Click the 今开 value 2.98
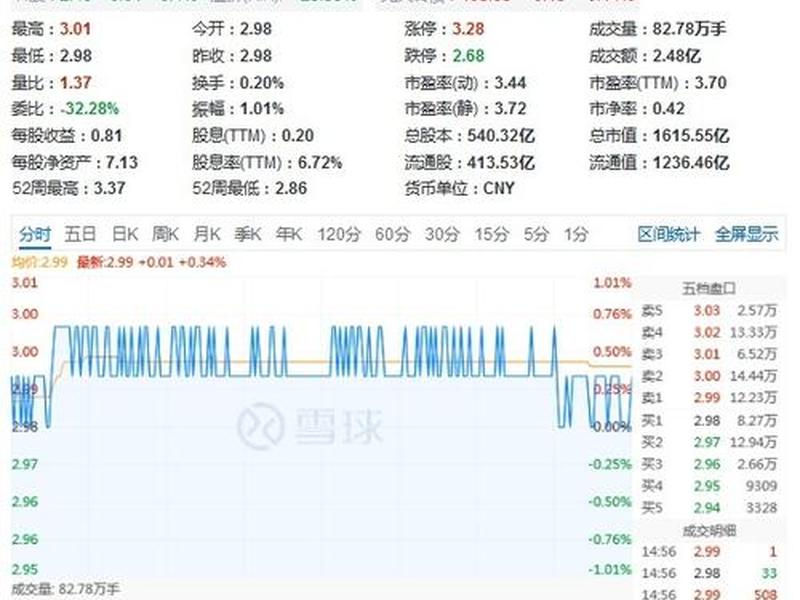Viewport: 800px width, 600px height. 256,29
